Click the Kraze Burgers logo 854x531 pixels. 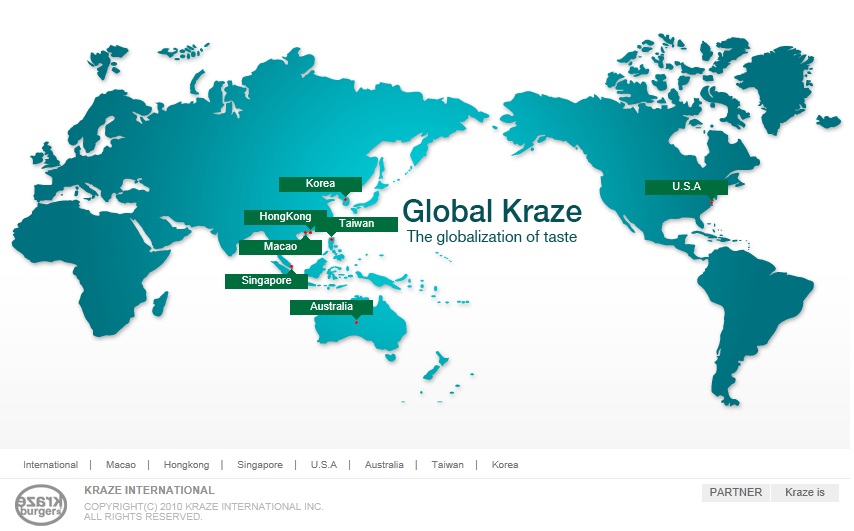click(x=41, y=504)
